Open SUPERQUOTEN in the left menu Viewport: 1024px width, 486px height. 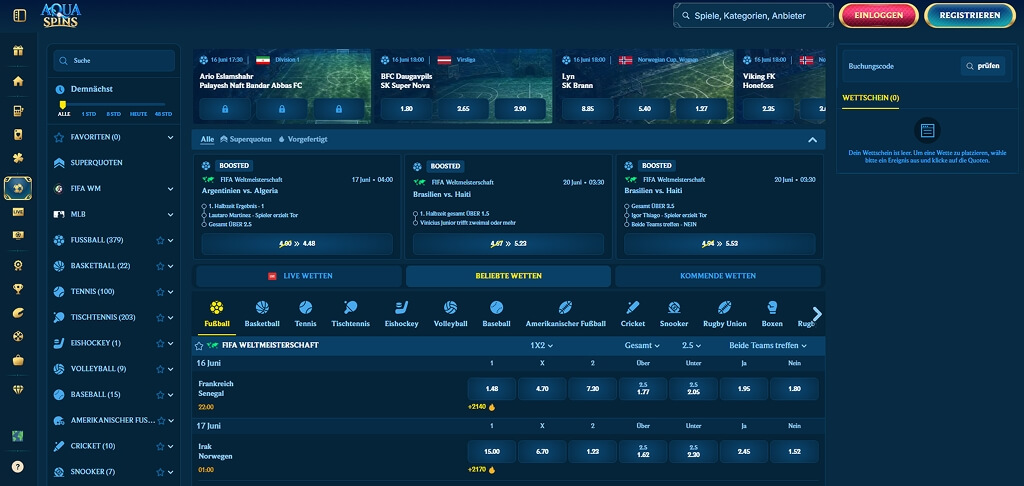point(97,163)
